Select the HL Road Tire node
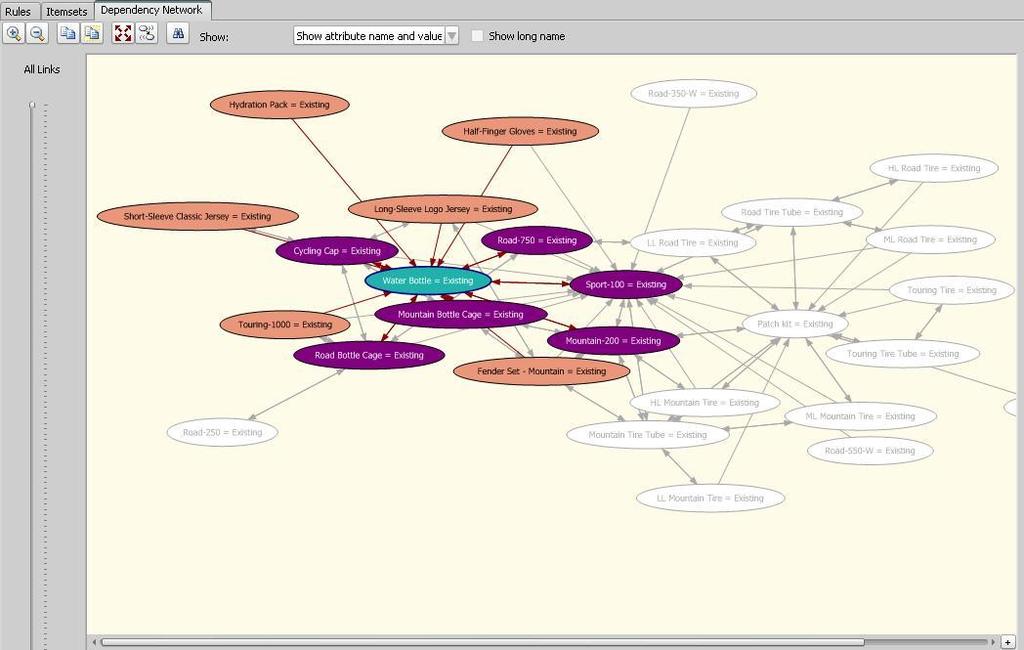 pyautogui.click(x=934, y=168)
